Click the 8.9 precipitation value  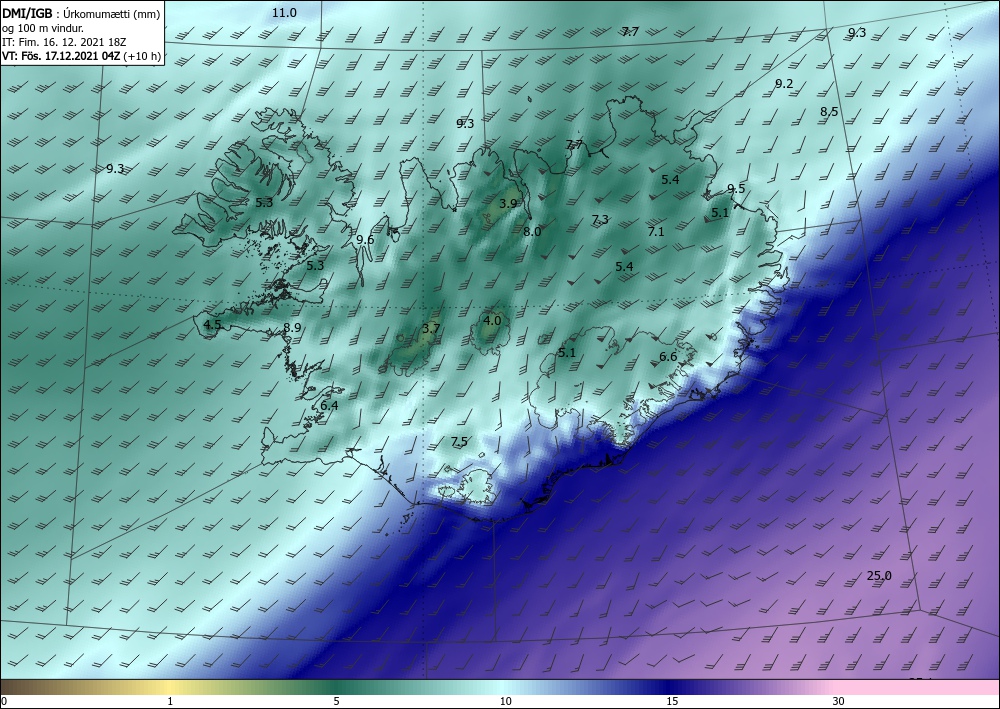292,328
